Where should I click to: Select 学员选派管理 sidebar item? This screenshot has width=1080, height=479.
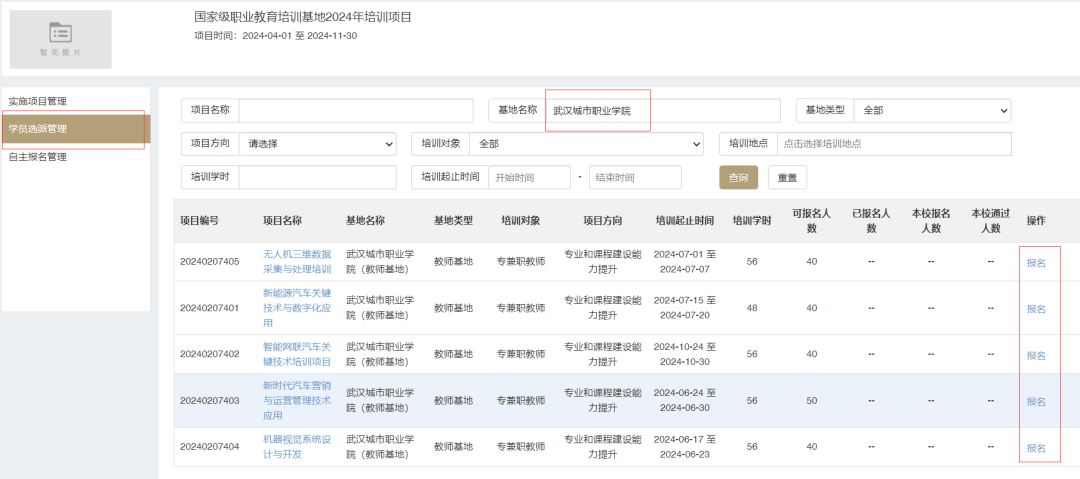pyautogui.click(x=38, y=129)
